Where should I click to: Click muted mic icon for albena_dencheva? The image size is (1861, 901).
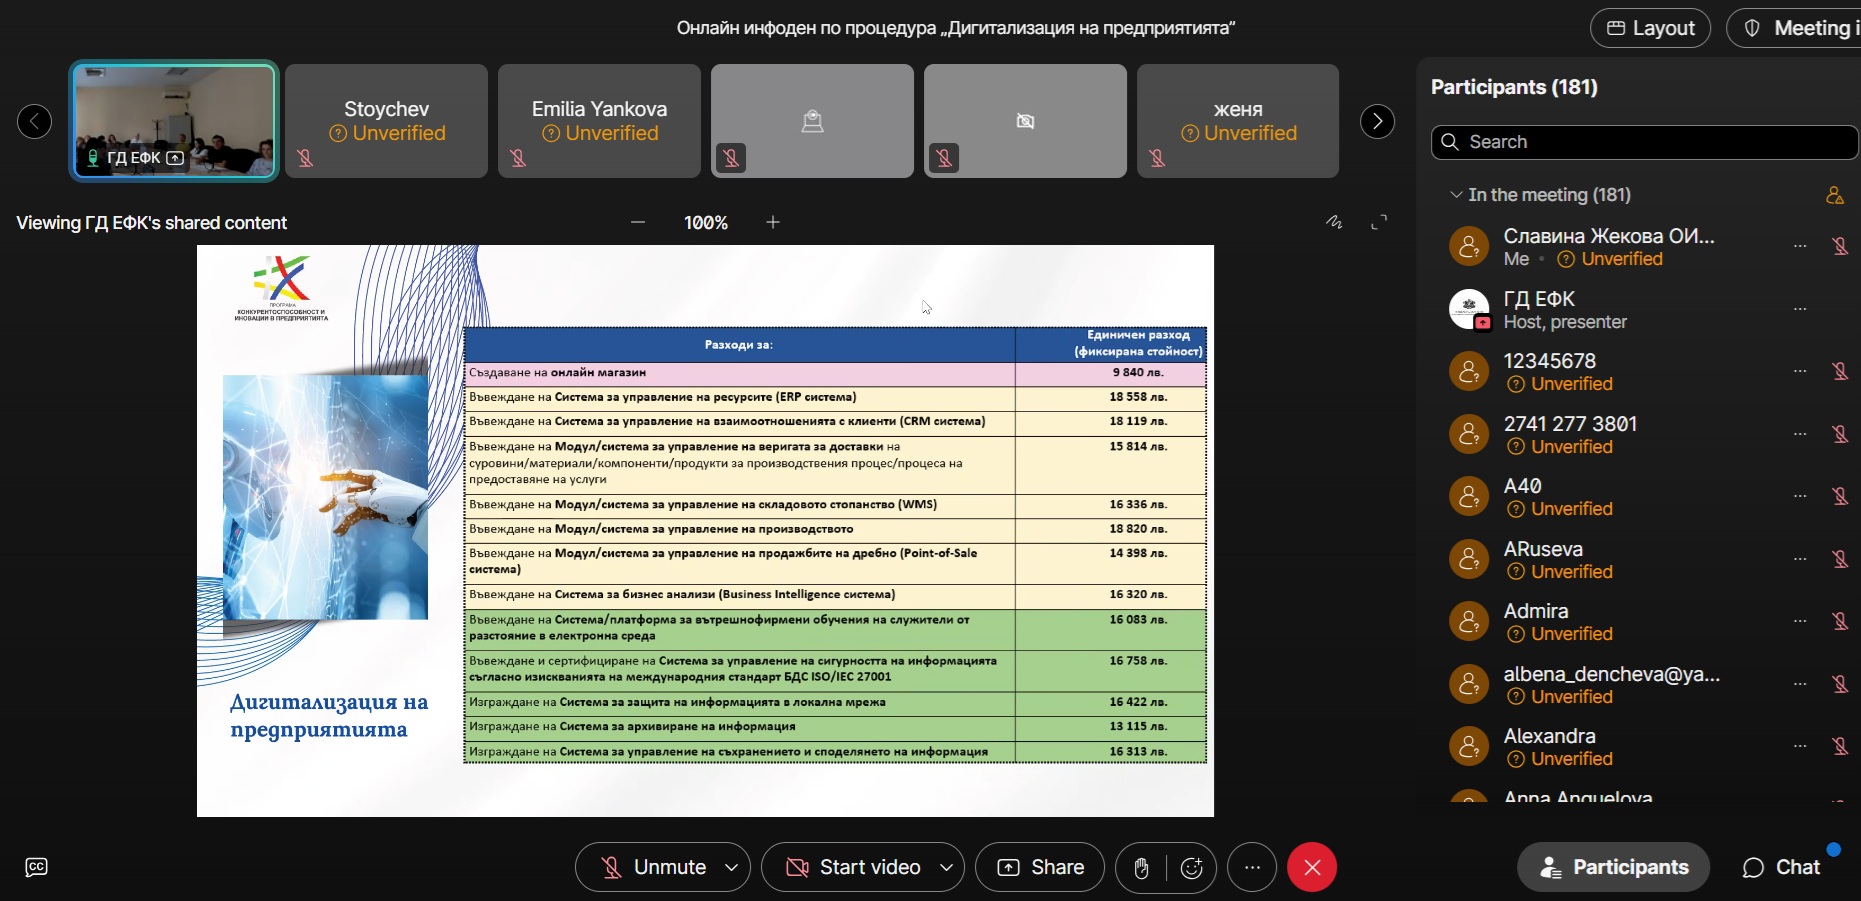(x=1840, y=684)
